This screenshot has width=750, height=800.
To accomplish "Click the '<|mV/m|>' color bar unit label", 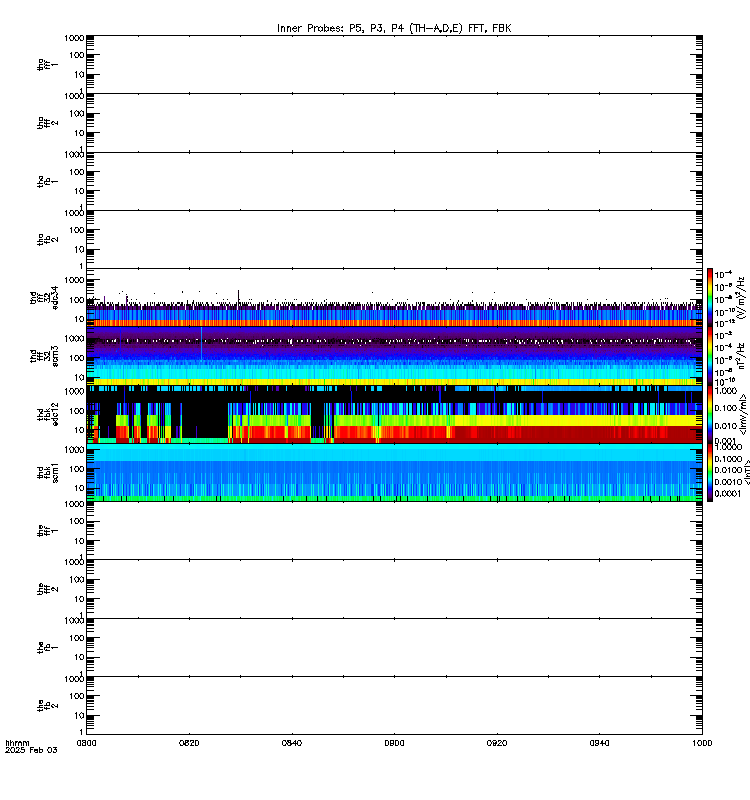I will (x=743, y=414).
